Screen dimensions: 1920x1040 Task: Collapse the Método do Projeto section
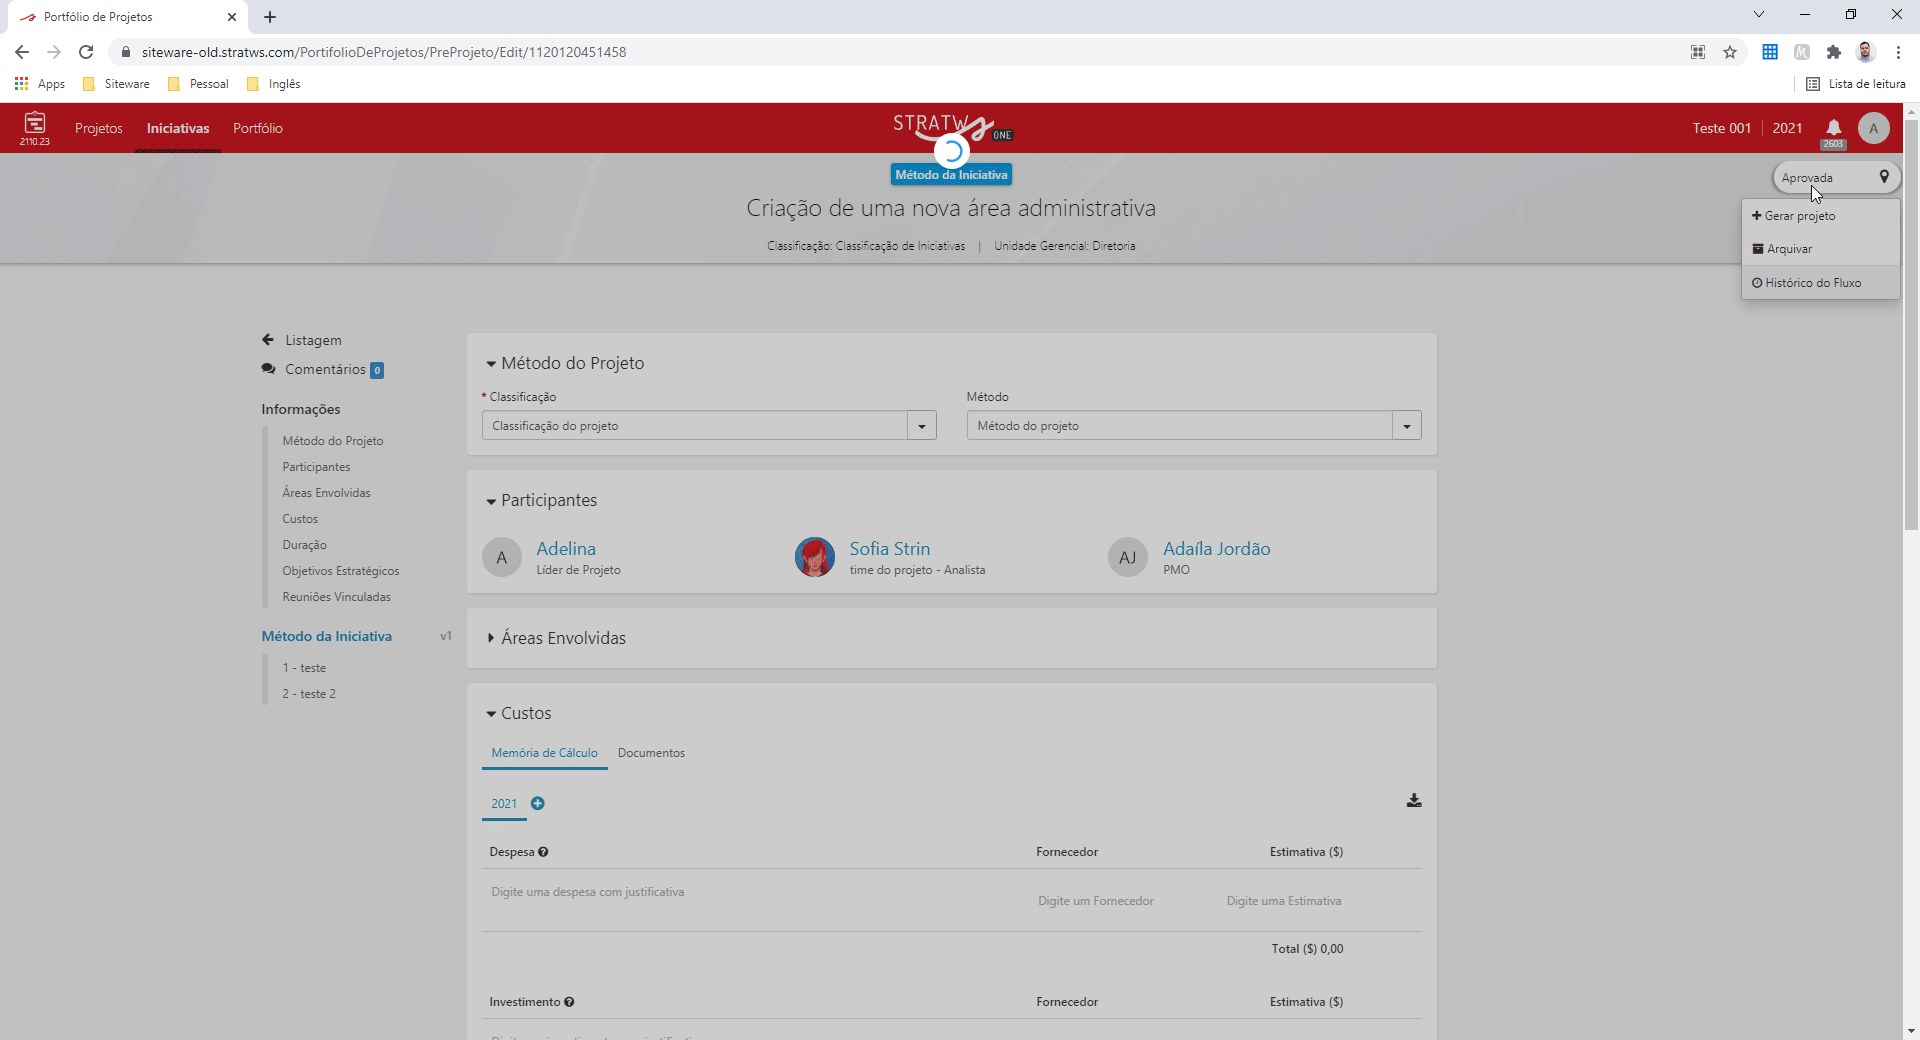coord(491,364)
